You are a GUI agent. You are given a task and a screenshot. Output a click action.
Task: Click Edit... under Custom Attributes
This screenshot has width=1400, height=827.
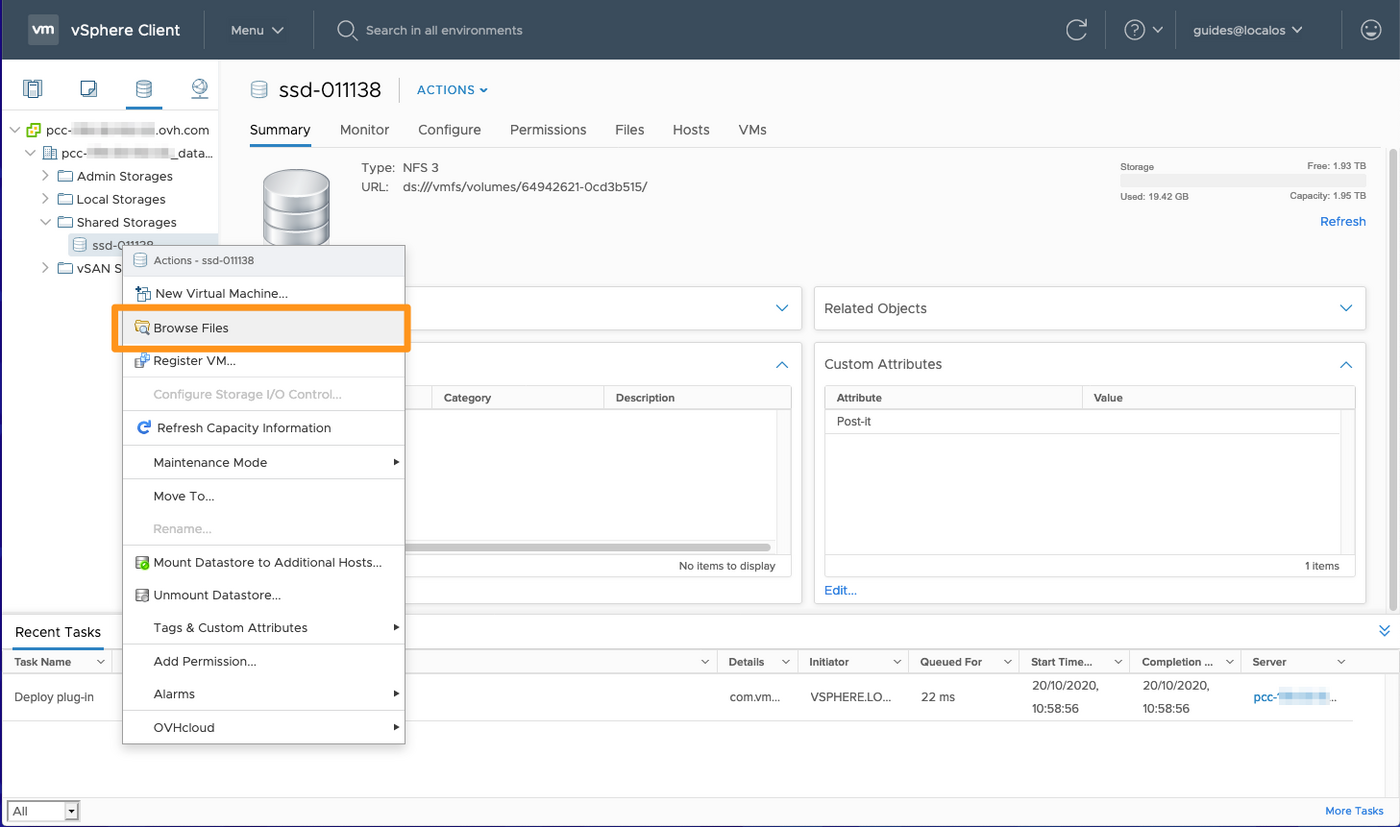(840, 590)
